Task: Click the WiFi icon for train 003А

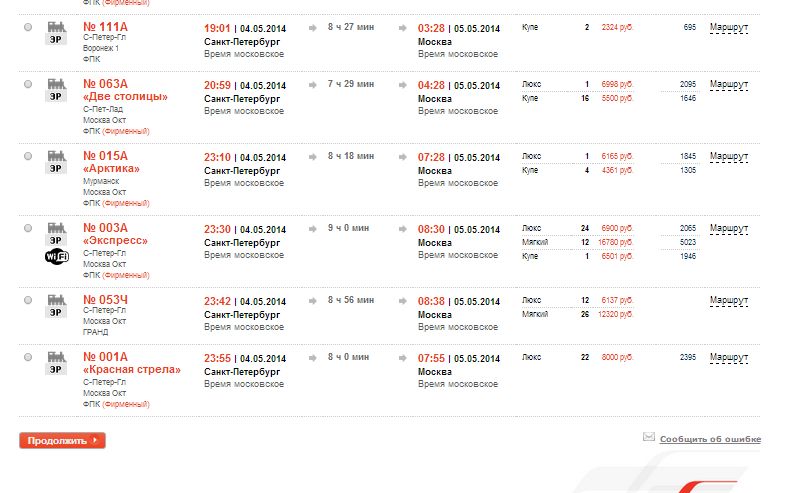Action: pos(56,257)
